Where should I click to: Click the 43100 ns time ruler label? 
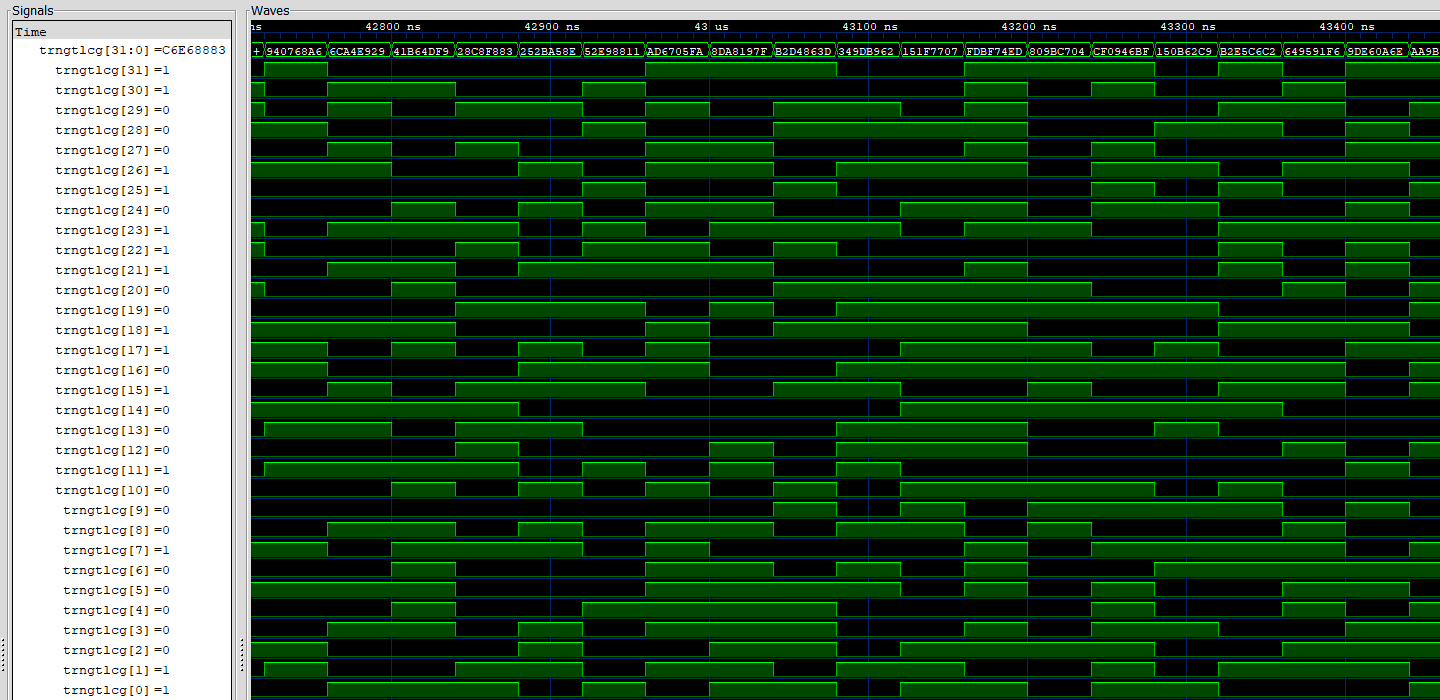click(x=870, y=27)
